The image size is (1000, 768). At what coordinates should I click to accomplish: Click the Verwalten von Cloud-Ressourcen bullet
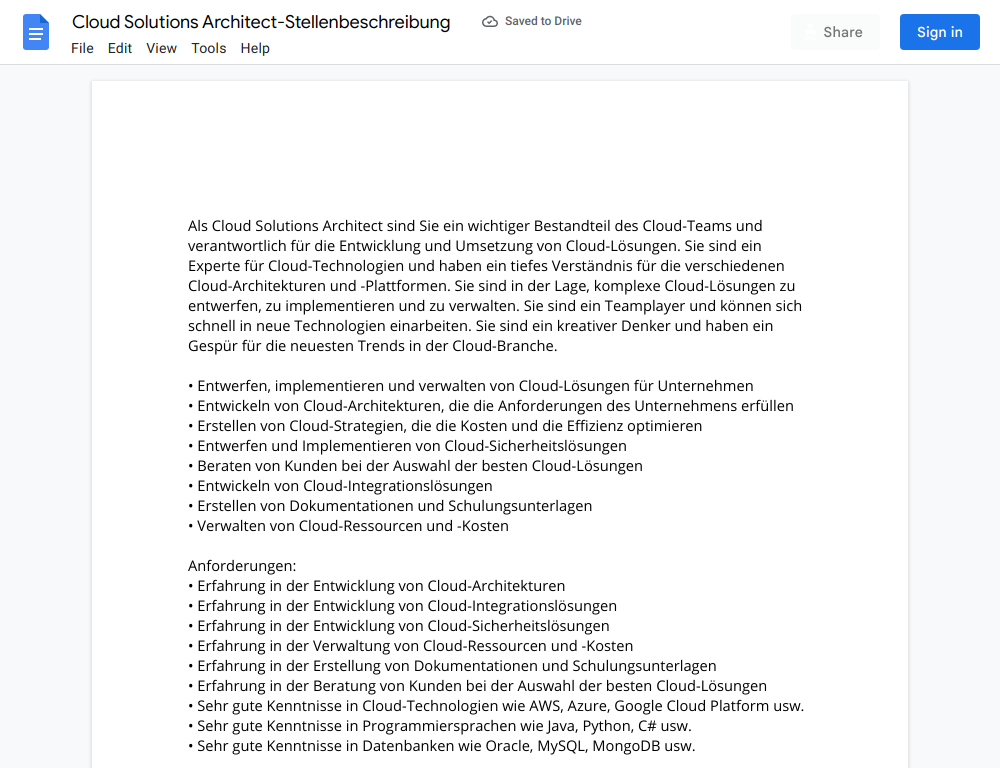[348, 526]
